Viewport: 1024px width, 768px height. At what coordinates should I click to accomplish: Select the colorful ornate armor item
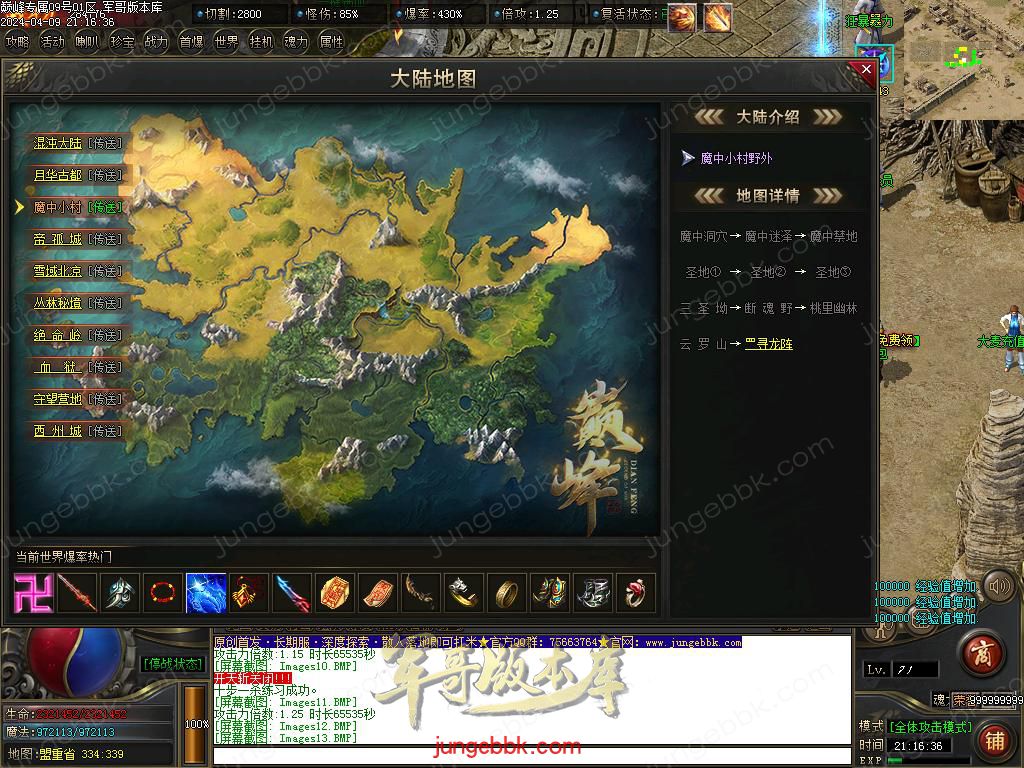pos(550,593)
